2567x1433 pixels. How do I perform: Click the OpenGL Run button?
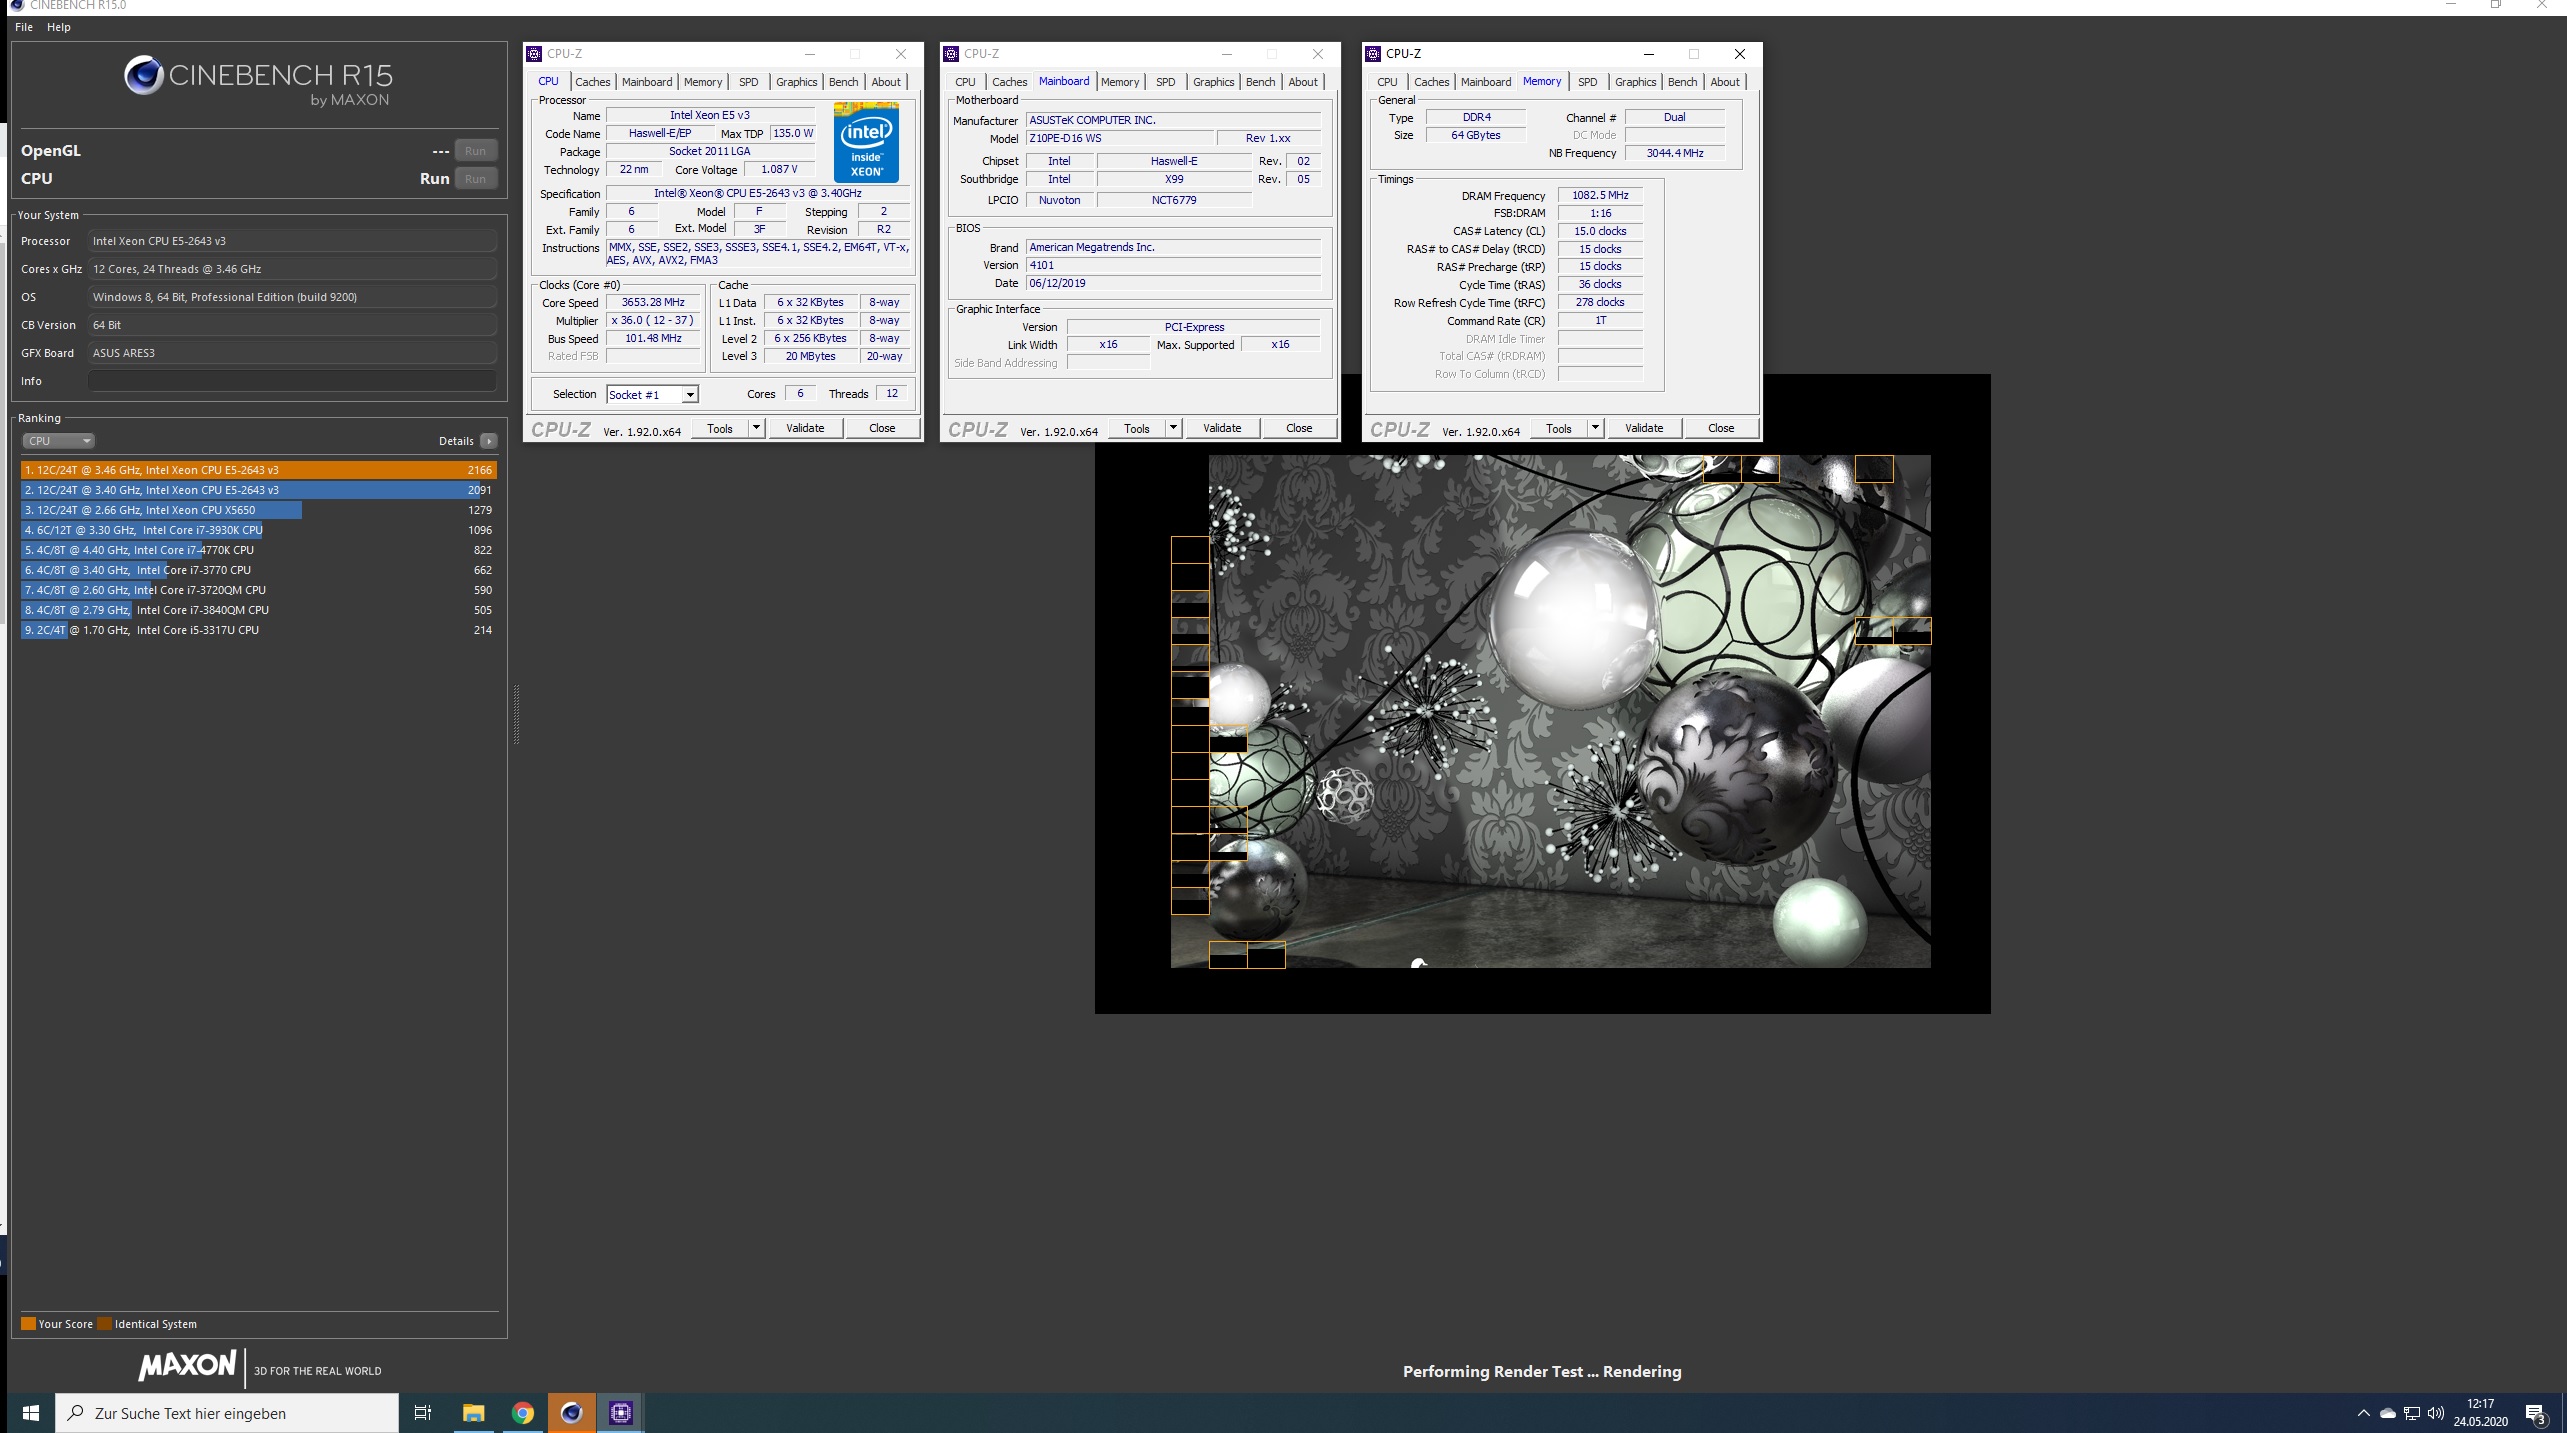[476, 151]
